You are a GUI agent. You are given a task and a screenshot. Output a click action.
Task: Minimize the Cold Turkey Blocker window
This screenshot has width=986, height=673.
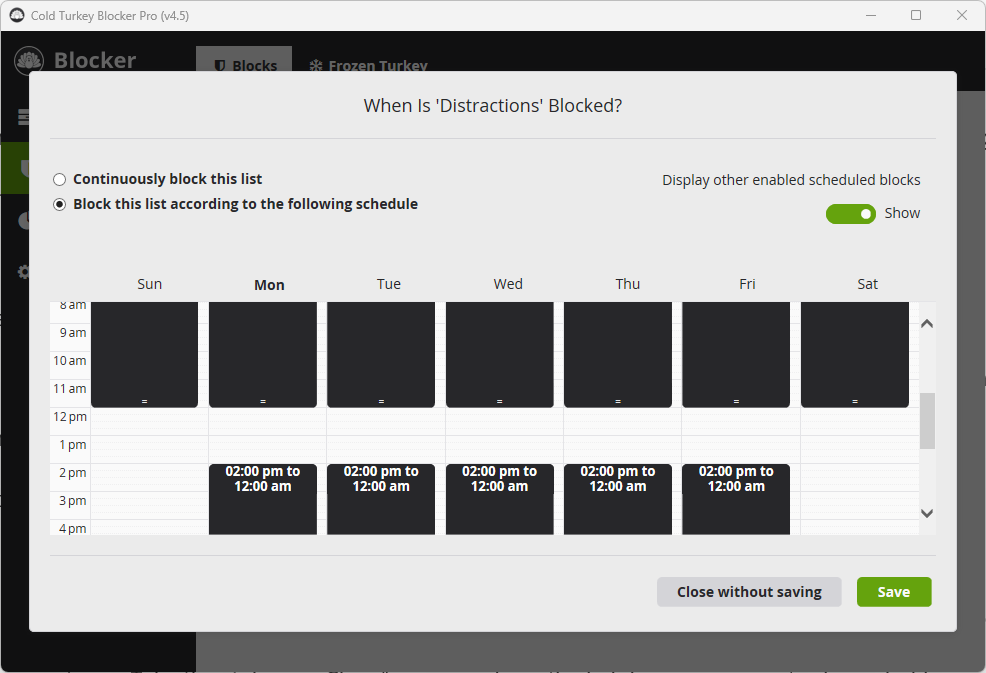[x=871, y=15]
